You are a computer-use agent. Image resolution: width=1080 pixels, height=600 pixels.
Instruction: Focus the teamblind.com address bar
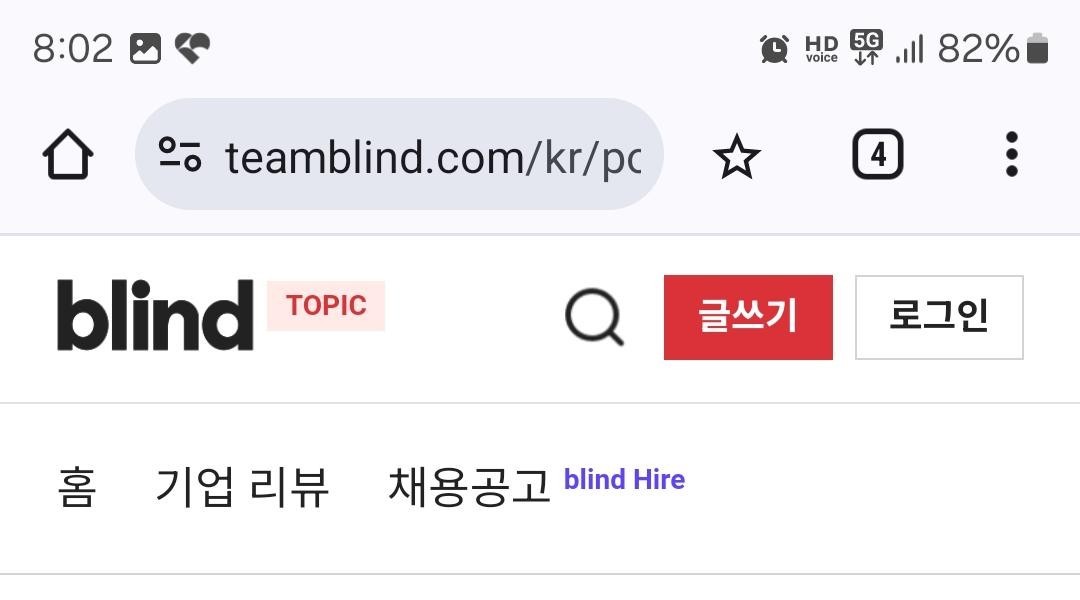[430, 157]
